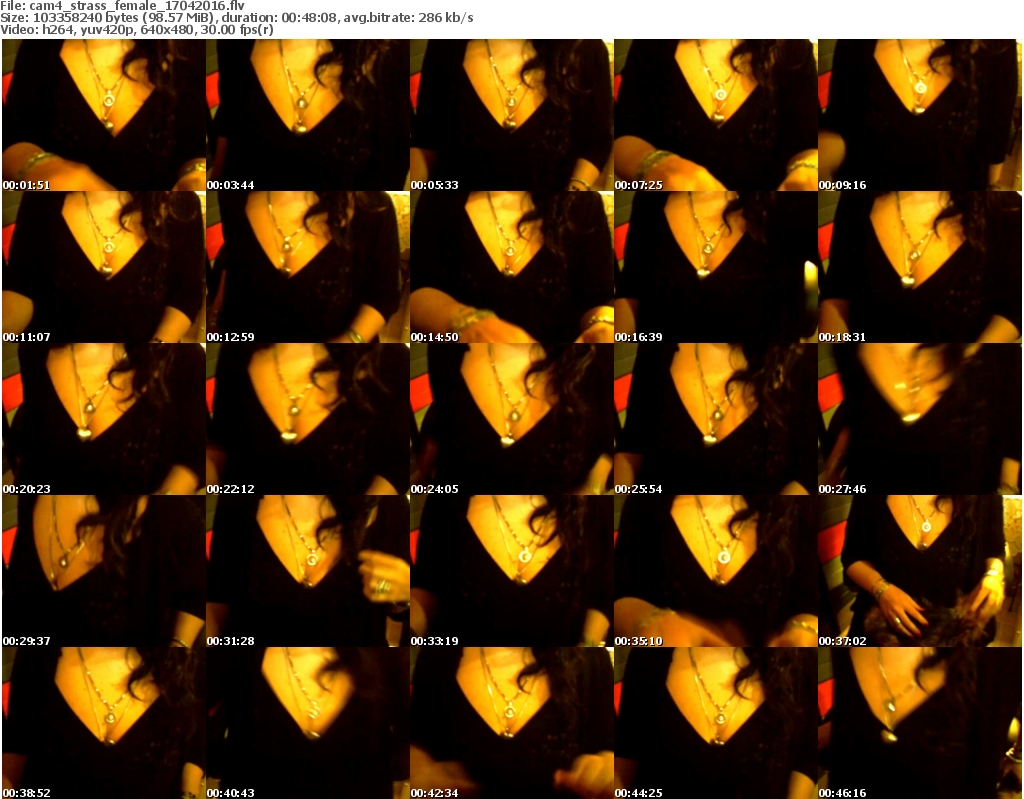Select the thumbnail timestamped 00:24:05

click(x=512, y=419)
